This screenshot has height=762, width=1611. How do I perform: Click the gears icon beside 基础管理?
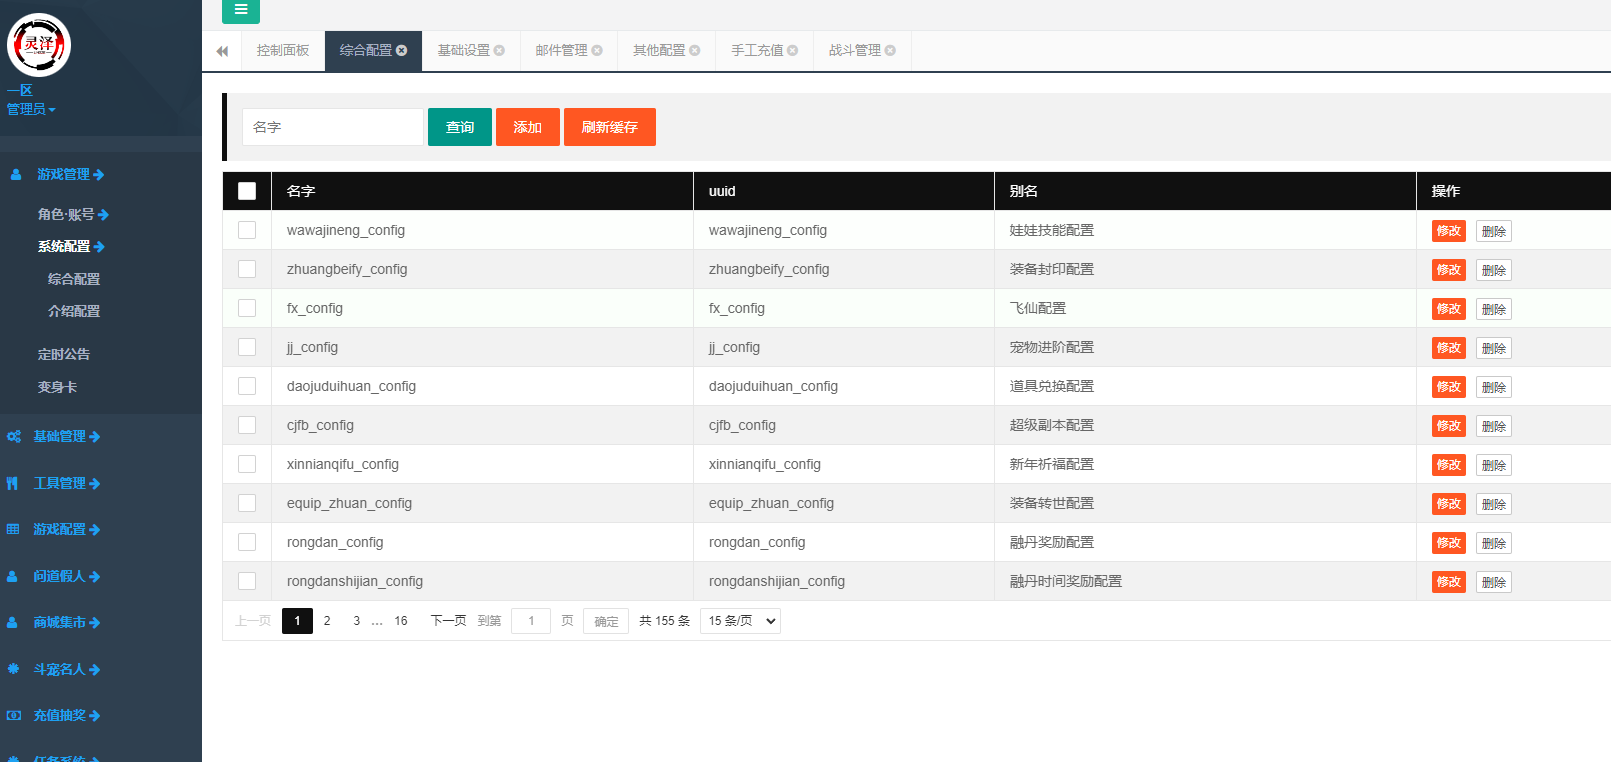14,437
